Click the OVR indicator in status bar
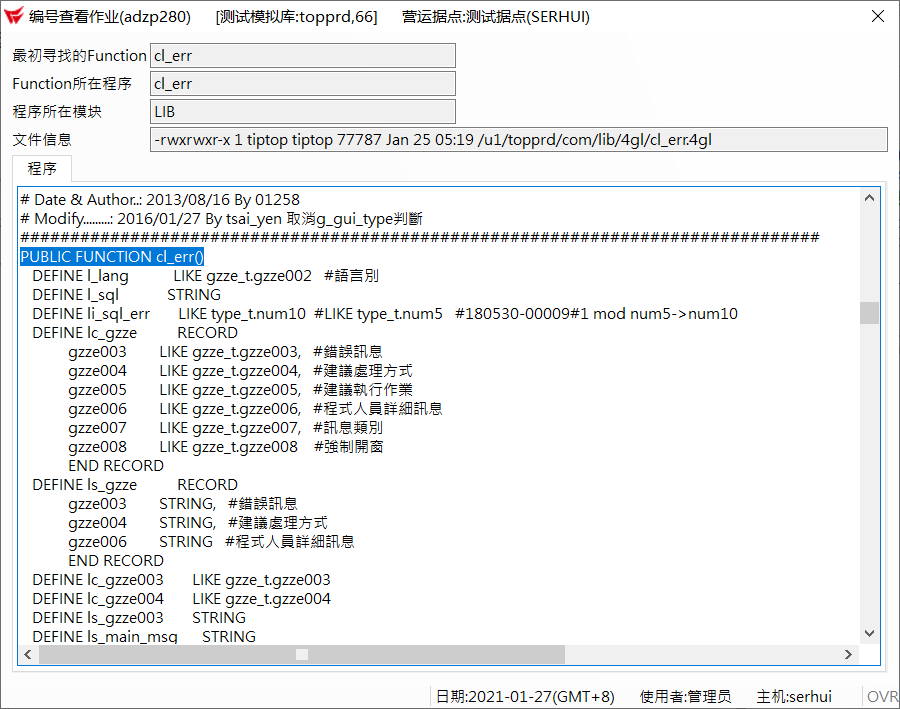 [882, 696]
